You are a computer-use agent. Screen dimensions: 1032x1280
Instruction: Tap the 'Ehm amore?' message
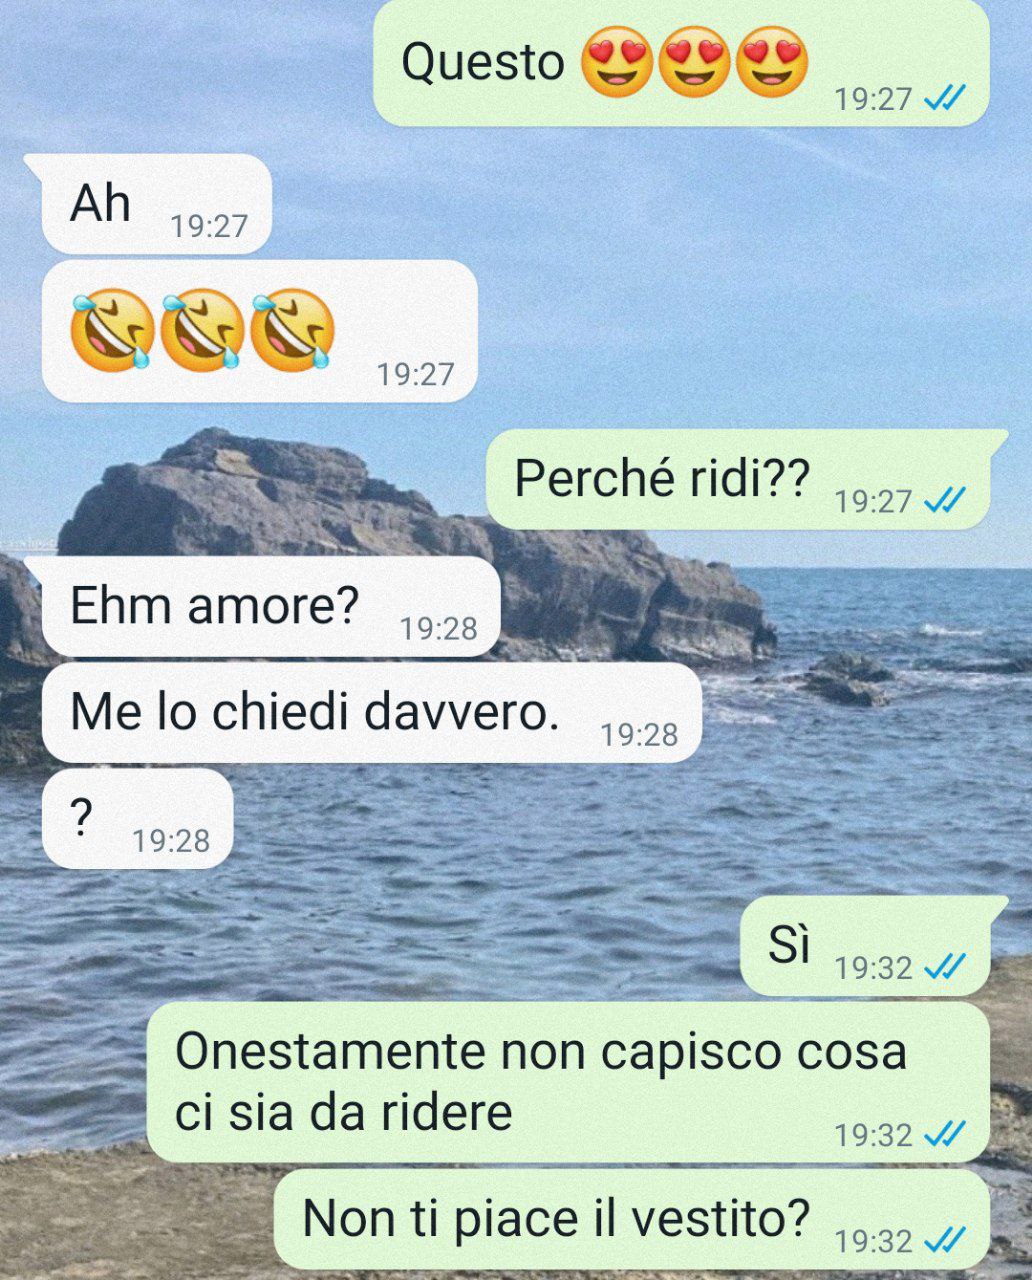click(271, 607)
